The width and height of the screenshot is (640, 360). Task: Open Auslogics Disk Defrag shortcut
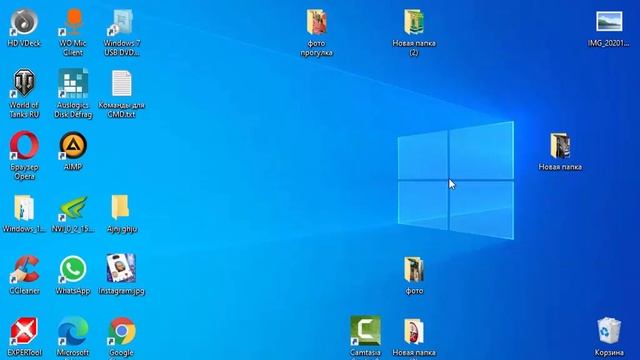coord(73,84)
